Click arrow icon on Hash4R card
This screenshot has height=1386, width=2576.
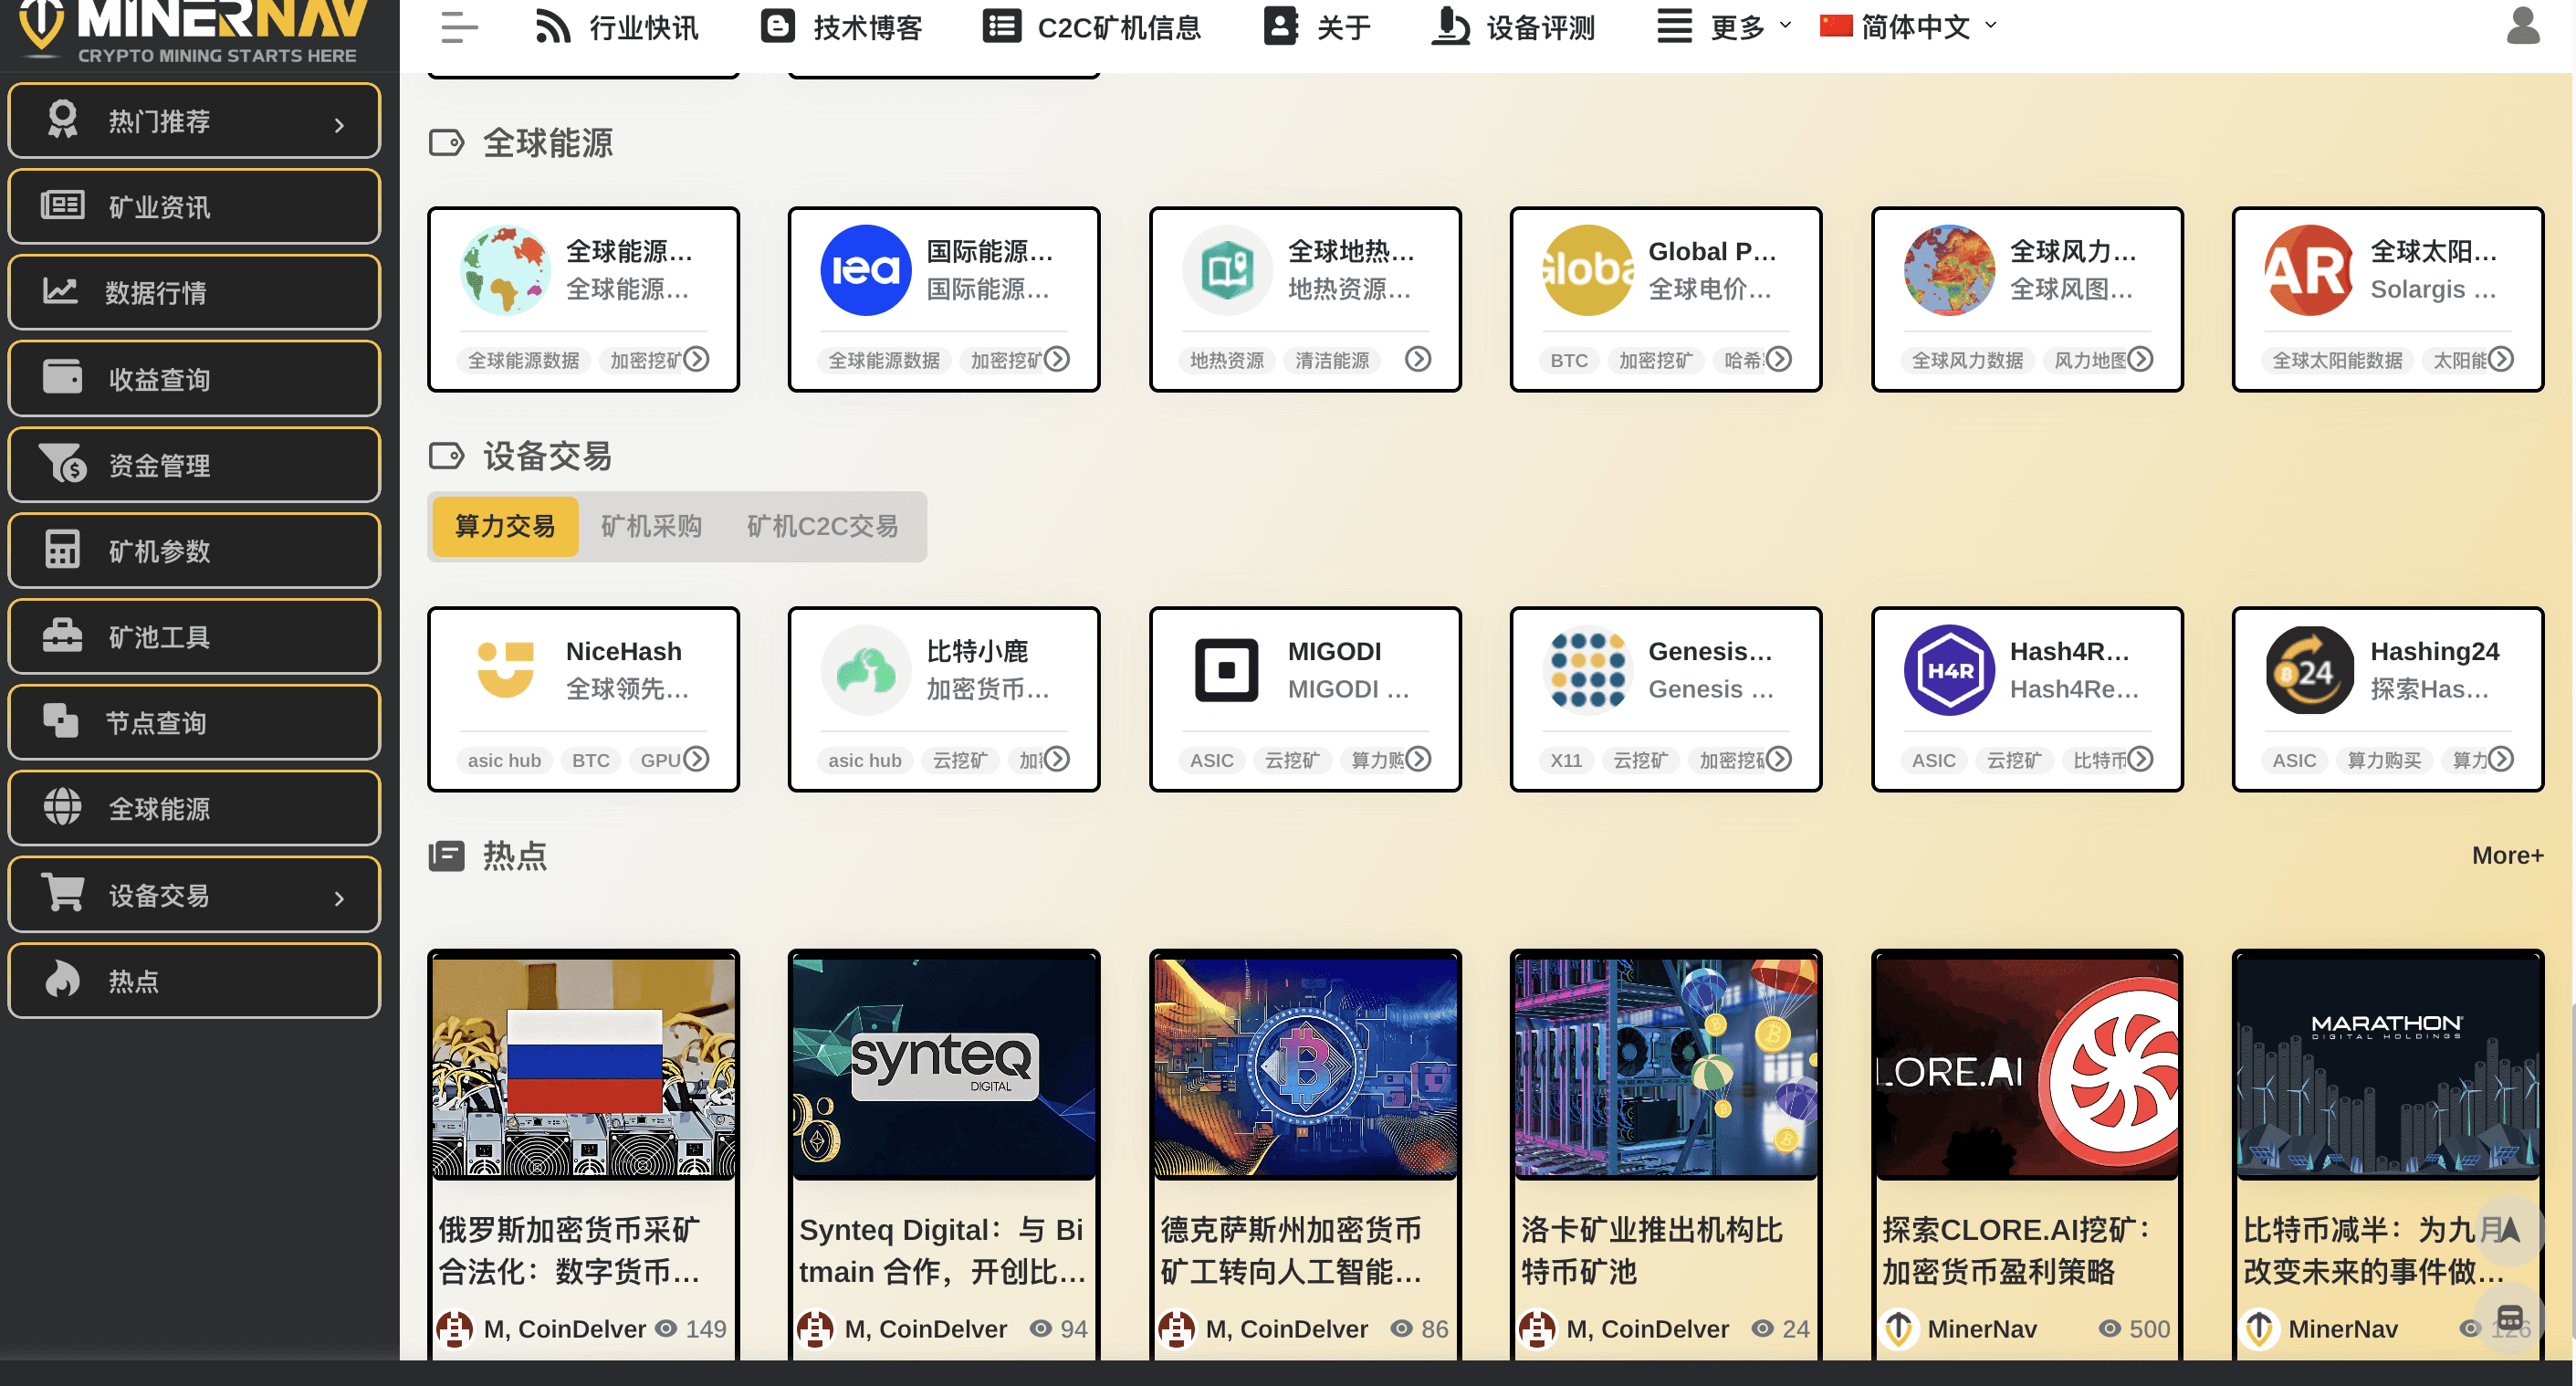(x=2140, y=759)
